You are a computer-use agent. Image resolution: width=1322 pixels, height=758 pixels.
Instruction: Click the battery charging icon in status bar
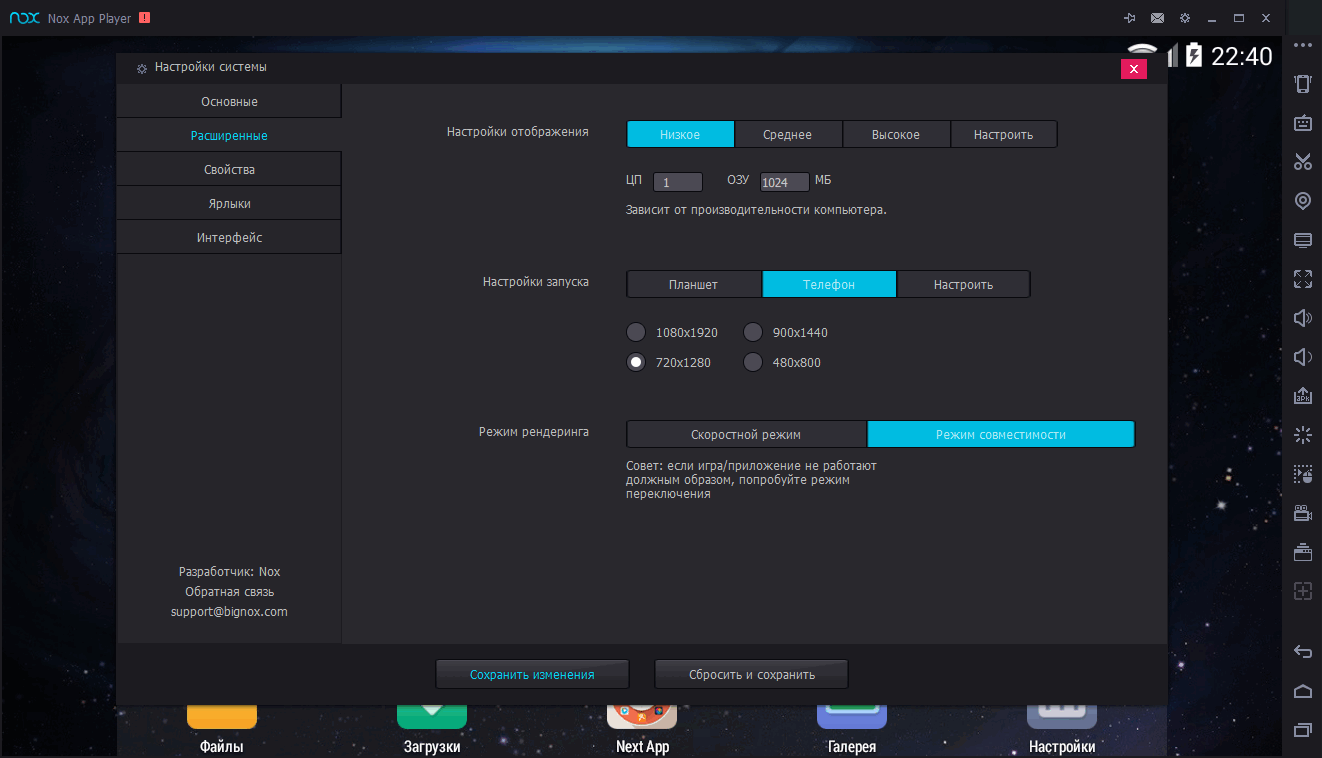coord(1194,55)
